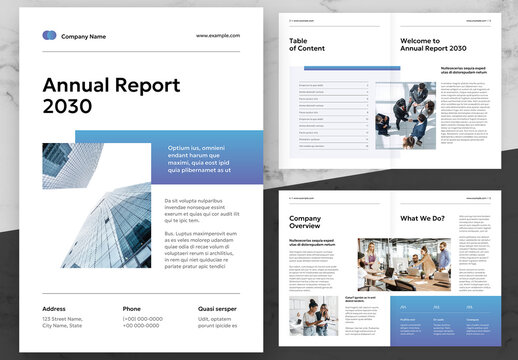Select paragraph starting 'Da sit volupta nulparibus'
Screen dimensions: 518x360
pyautogui.click(x=202, y=211)
